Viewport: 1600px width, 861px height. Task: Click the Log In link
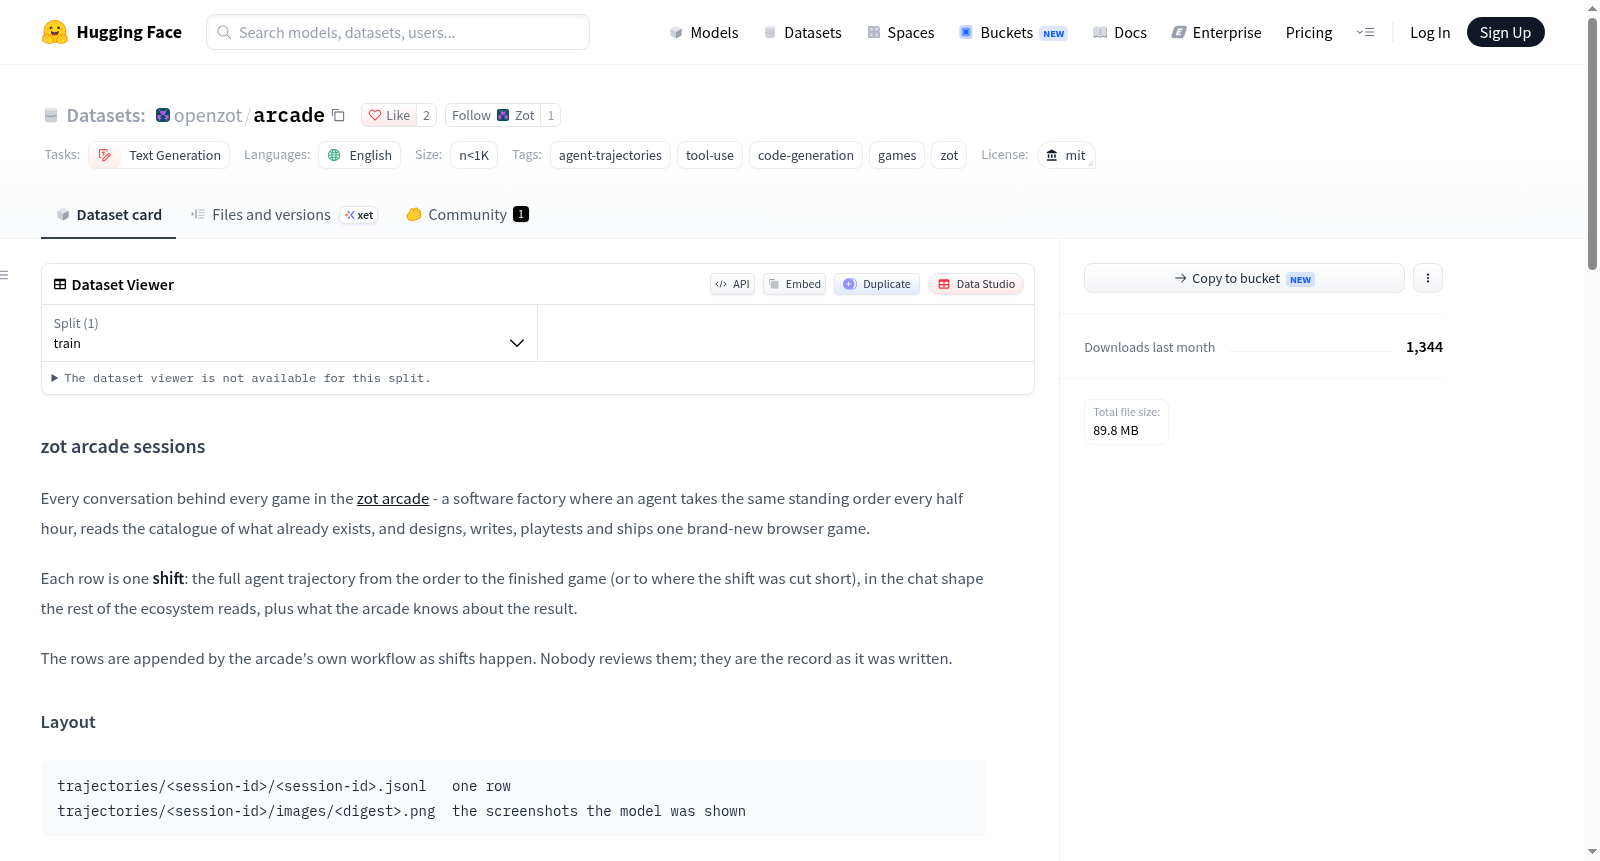[1430, 32]
